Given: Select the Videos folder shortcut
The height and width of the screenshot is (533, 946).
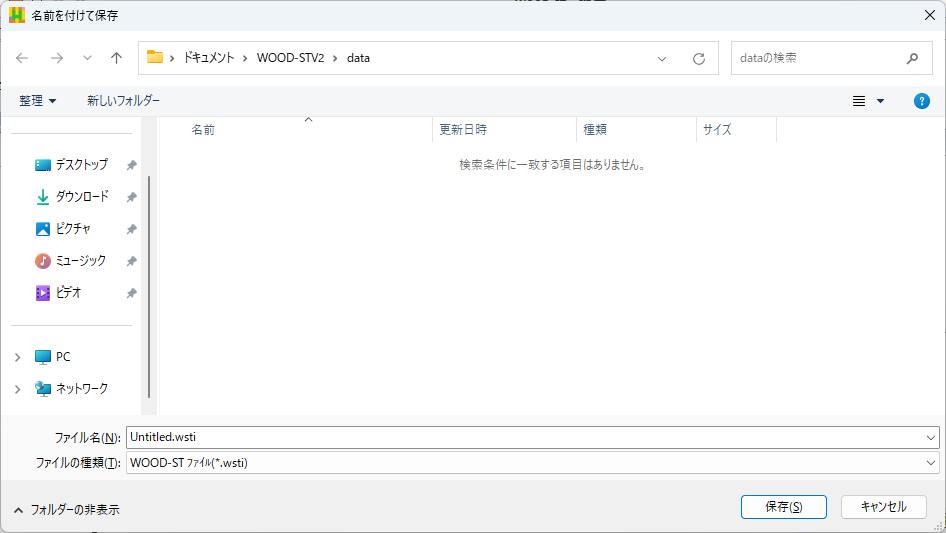Looking at the screenshot, I should (68, 293).
